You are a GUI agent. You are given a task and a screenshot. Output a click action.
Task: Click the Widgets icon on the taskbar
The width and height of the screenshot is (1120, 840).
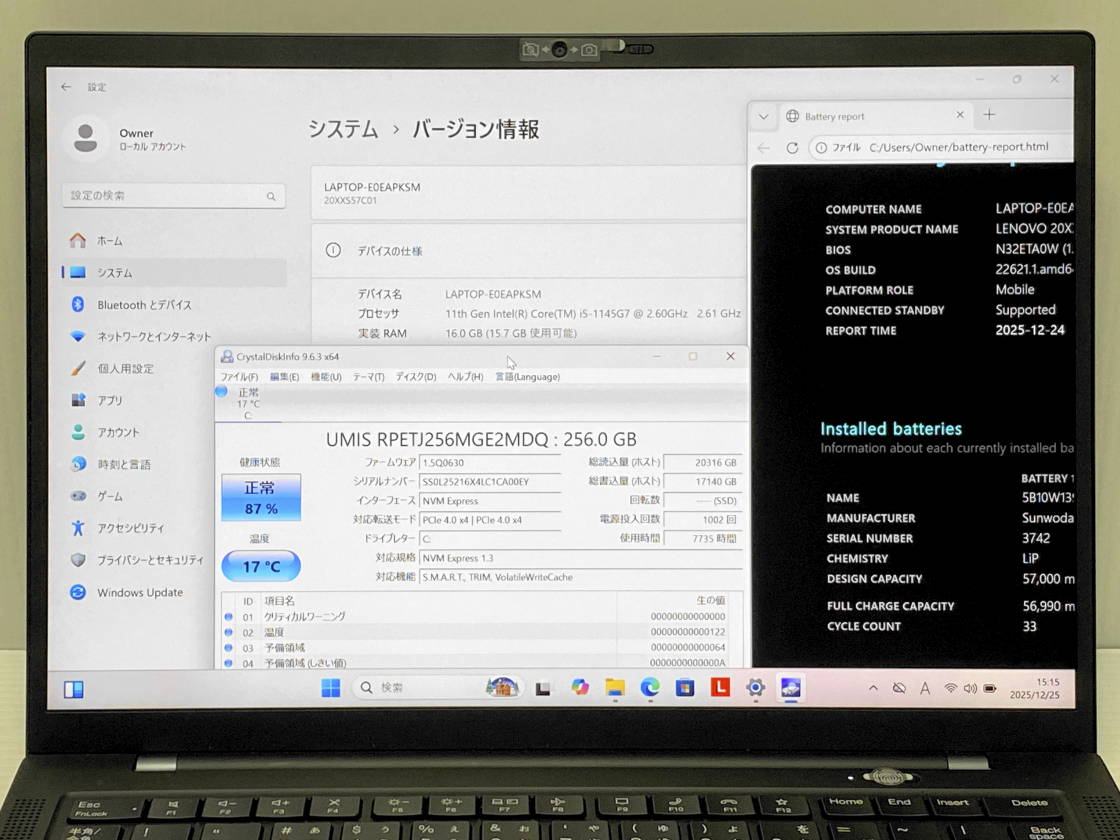point(74,689)
